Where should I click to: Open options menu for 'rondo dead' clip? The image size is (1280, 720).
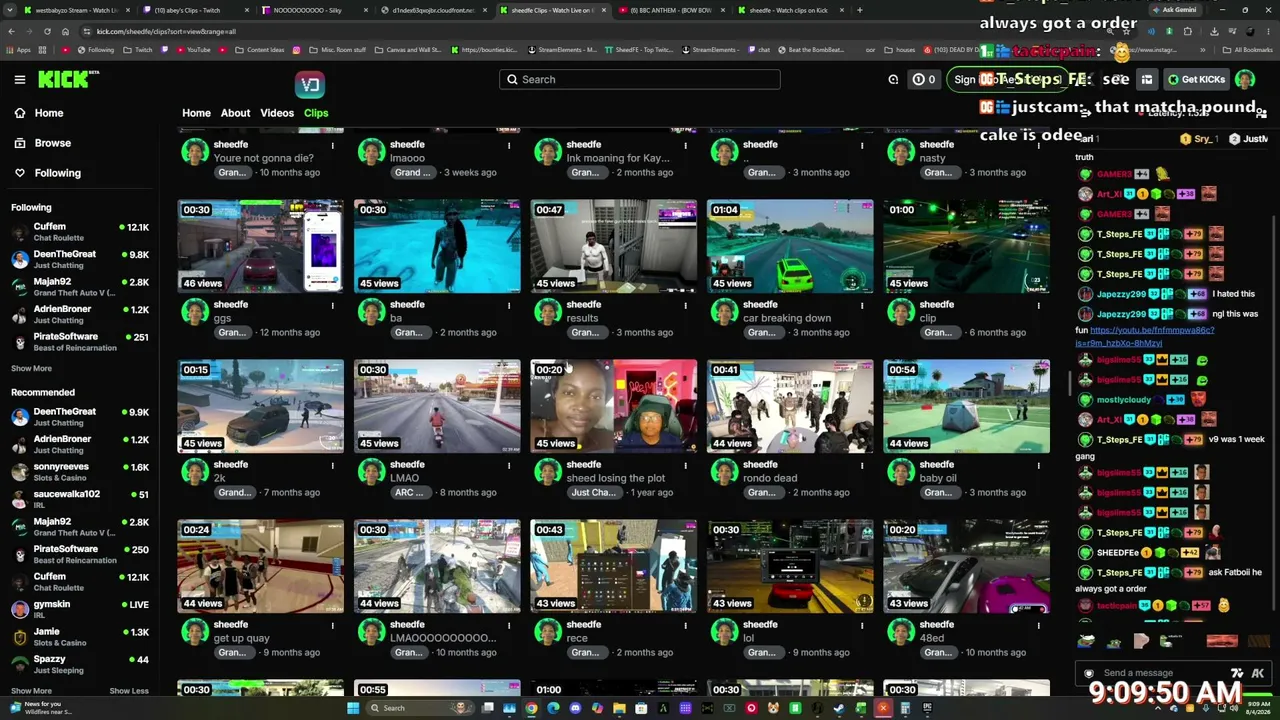(x=862, y=465)
